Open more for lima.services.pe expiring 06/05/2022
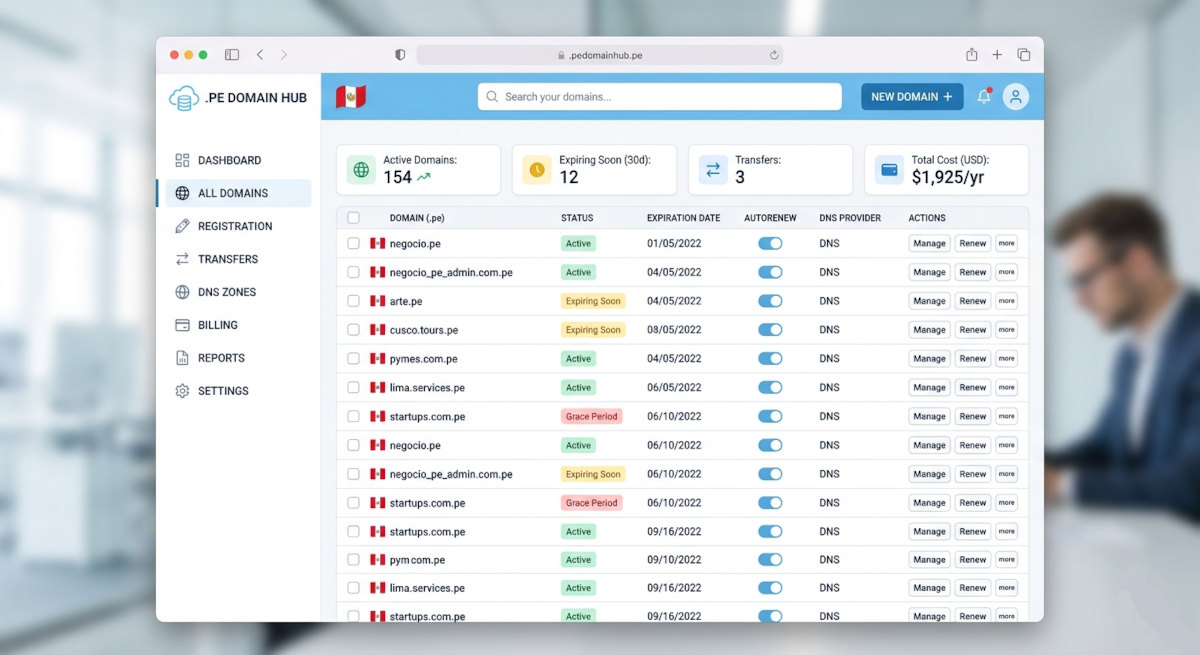The height and width of the screenshot is (655, 1200). coord(1006,388)
